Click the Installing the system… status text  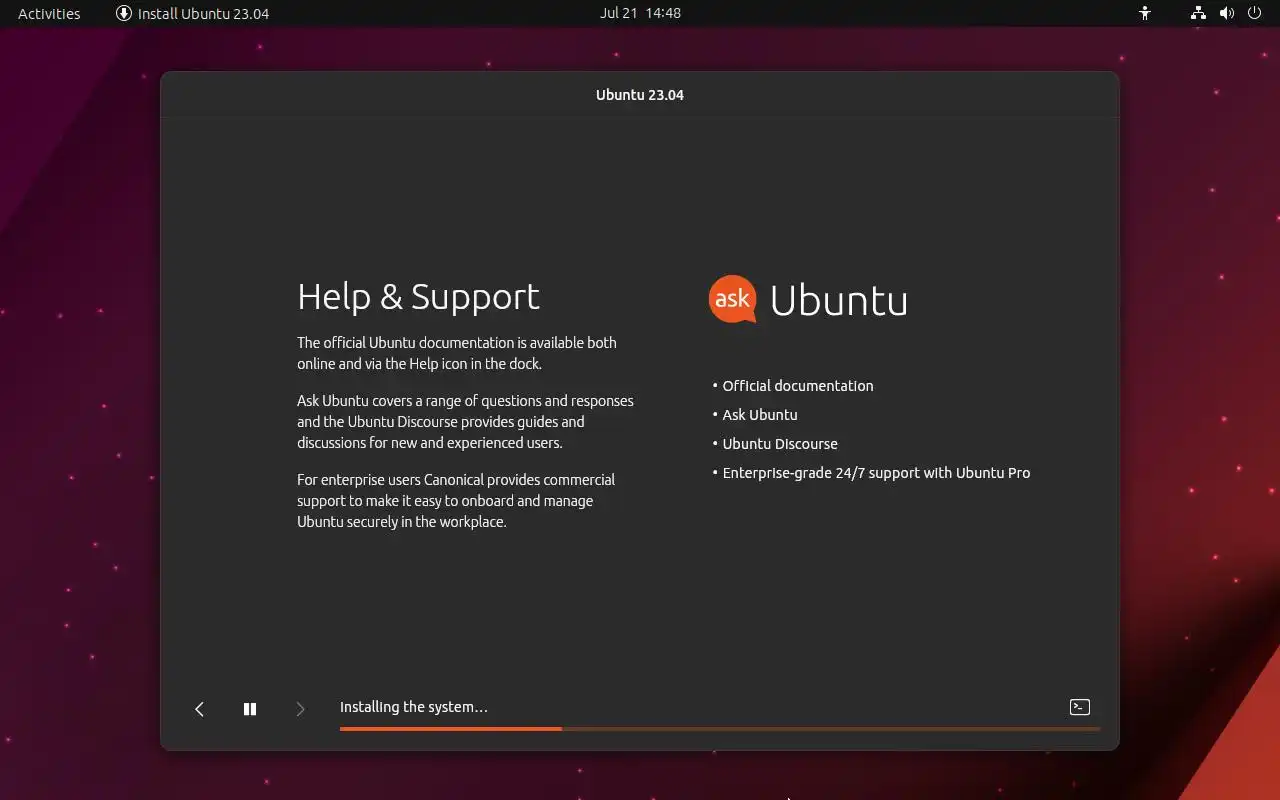click(414, 707)
